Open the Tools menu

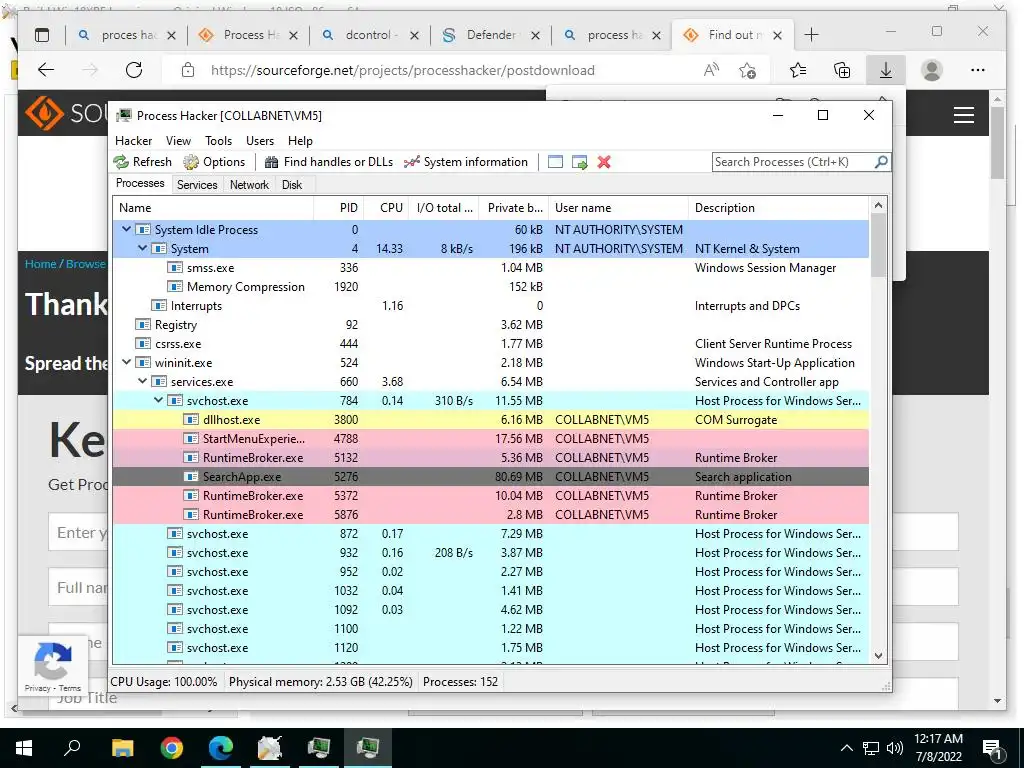[218, 141]
